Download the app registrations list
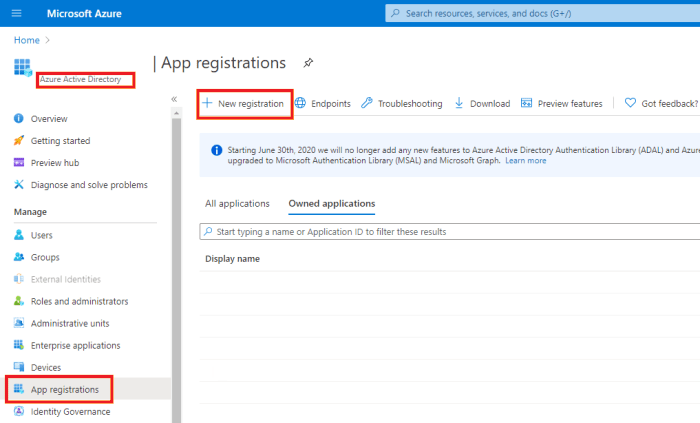 click(482, 103)
